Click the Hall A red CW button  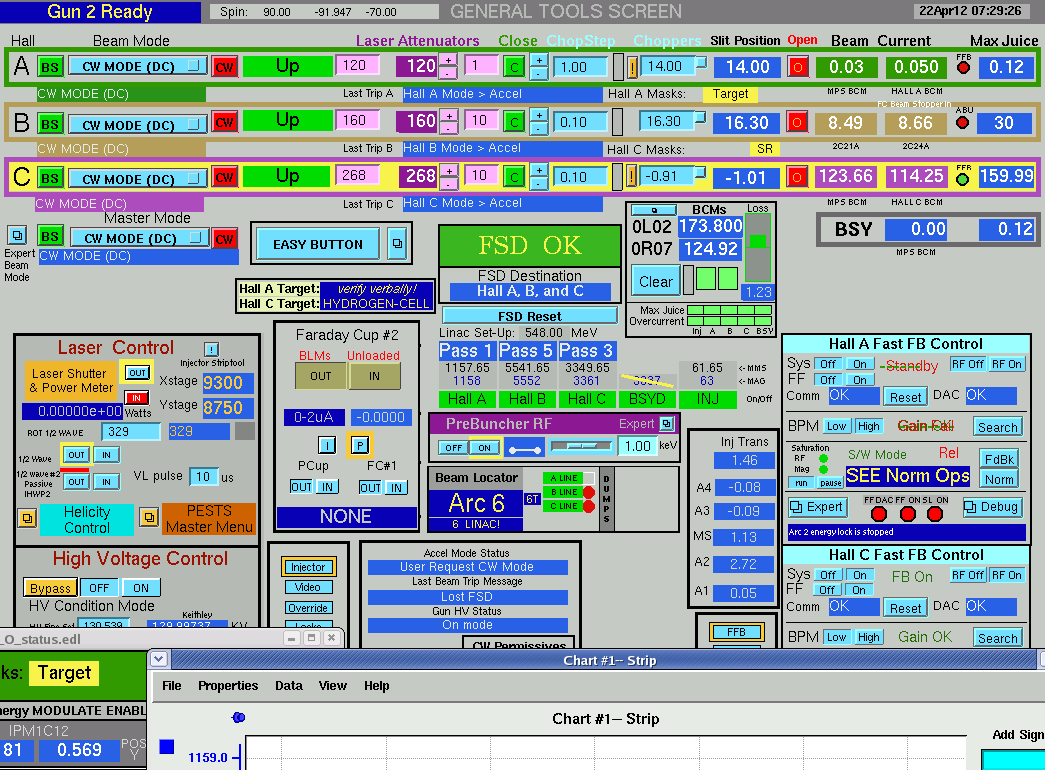pyautogui.click(x=224, y=67)
